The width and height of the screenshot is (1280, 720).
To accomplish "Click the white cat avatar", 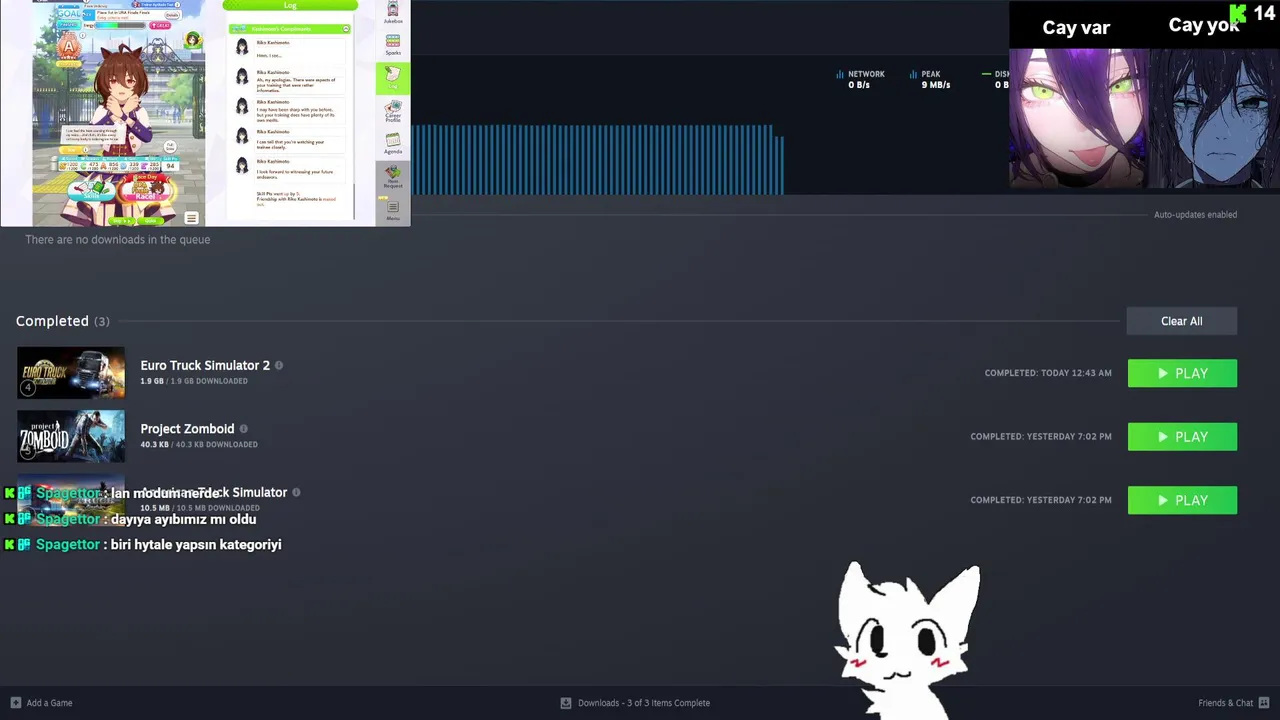I will pos(908,640).
